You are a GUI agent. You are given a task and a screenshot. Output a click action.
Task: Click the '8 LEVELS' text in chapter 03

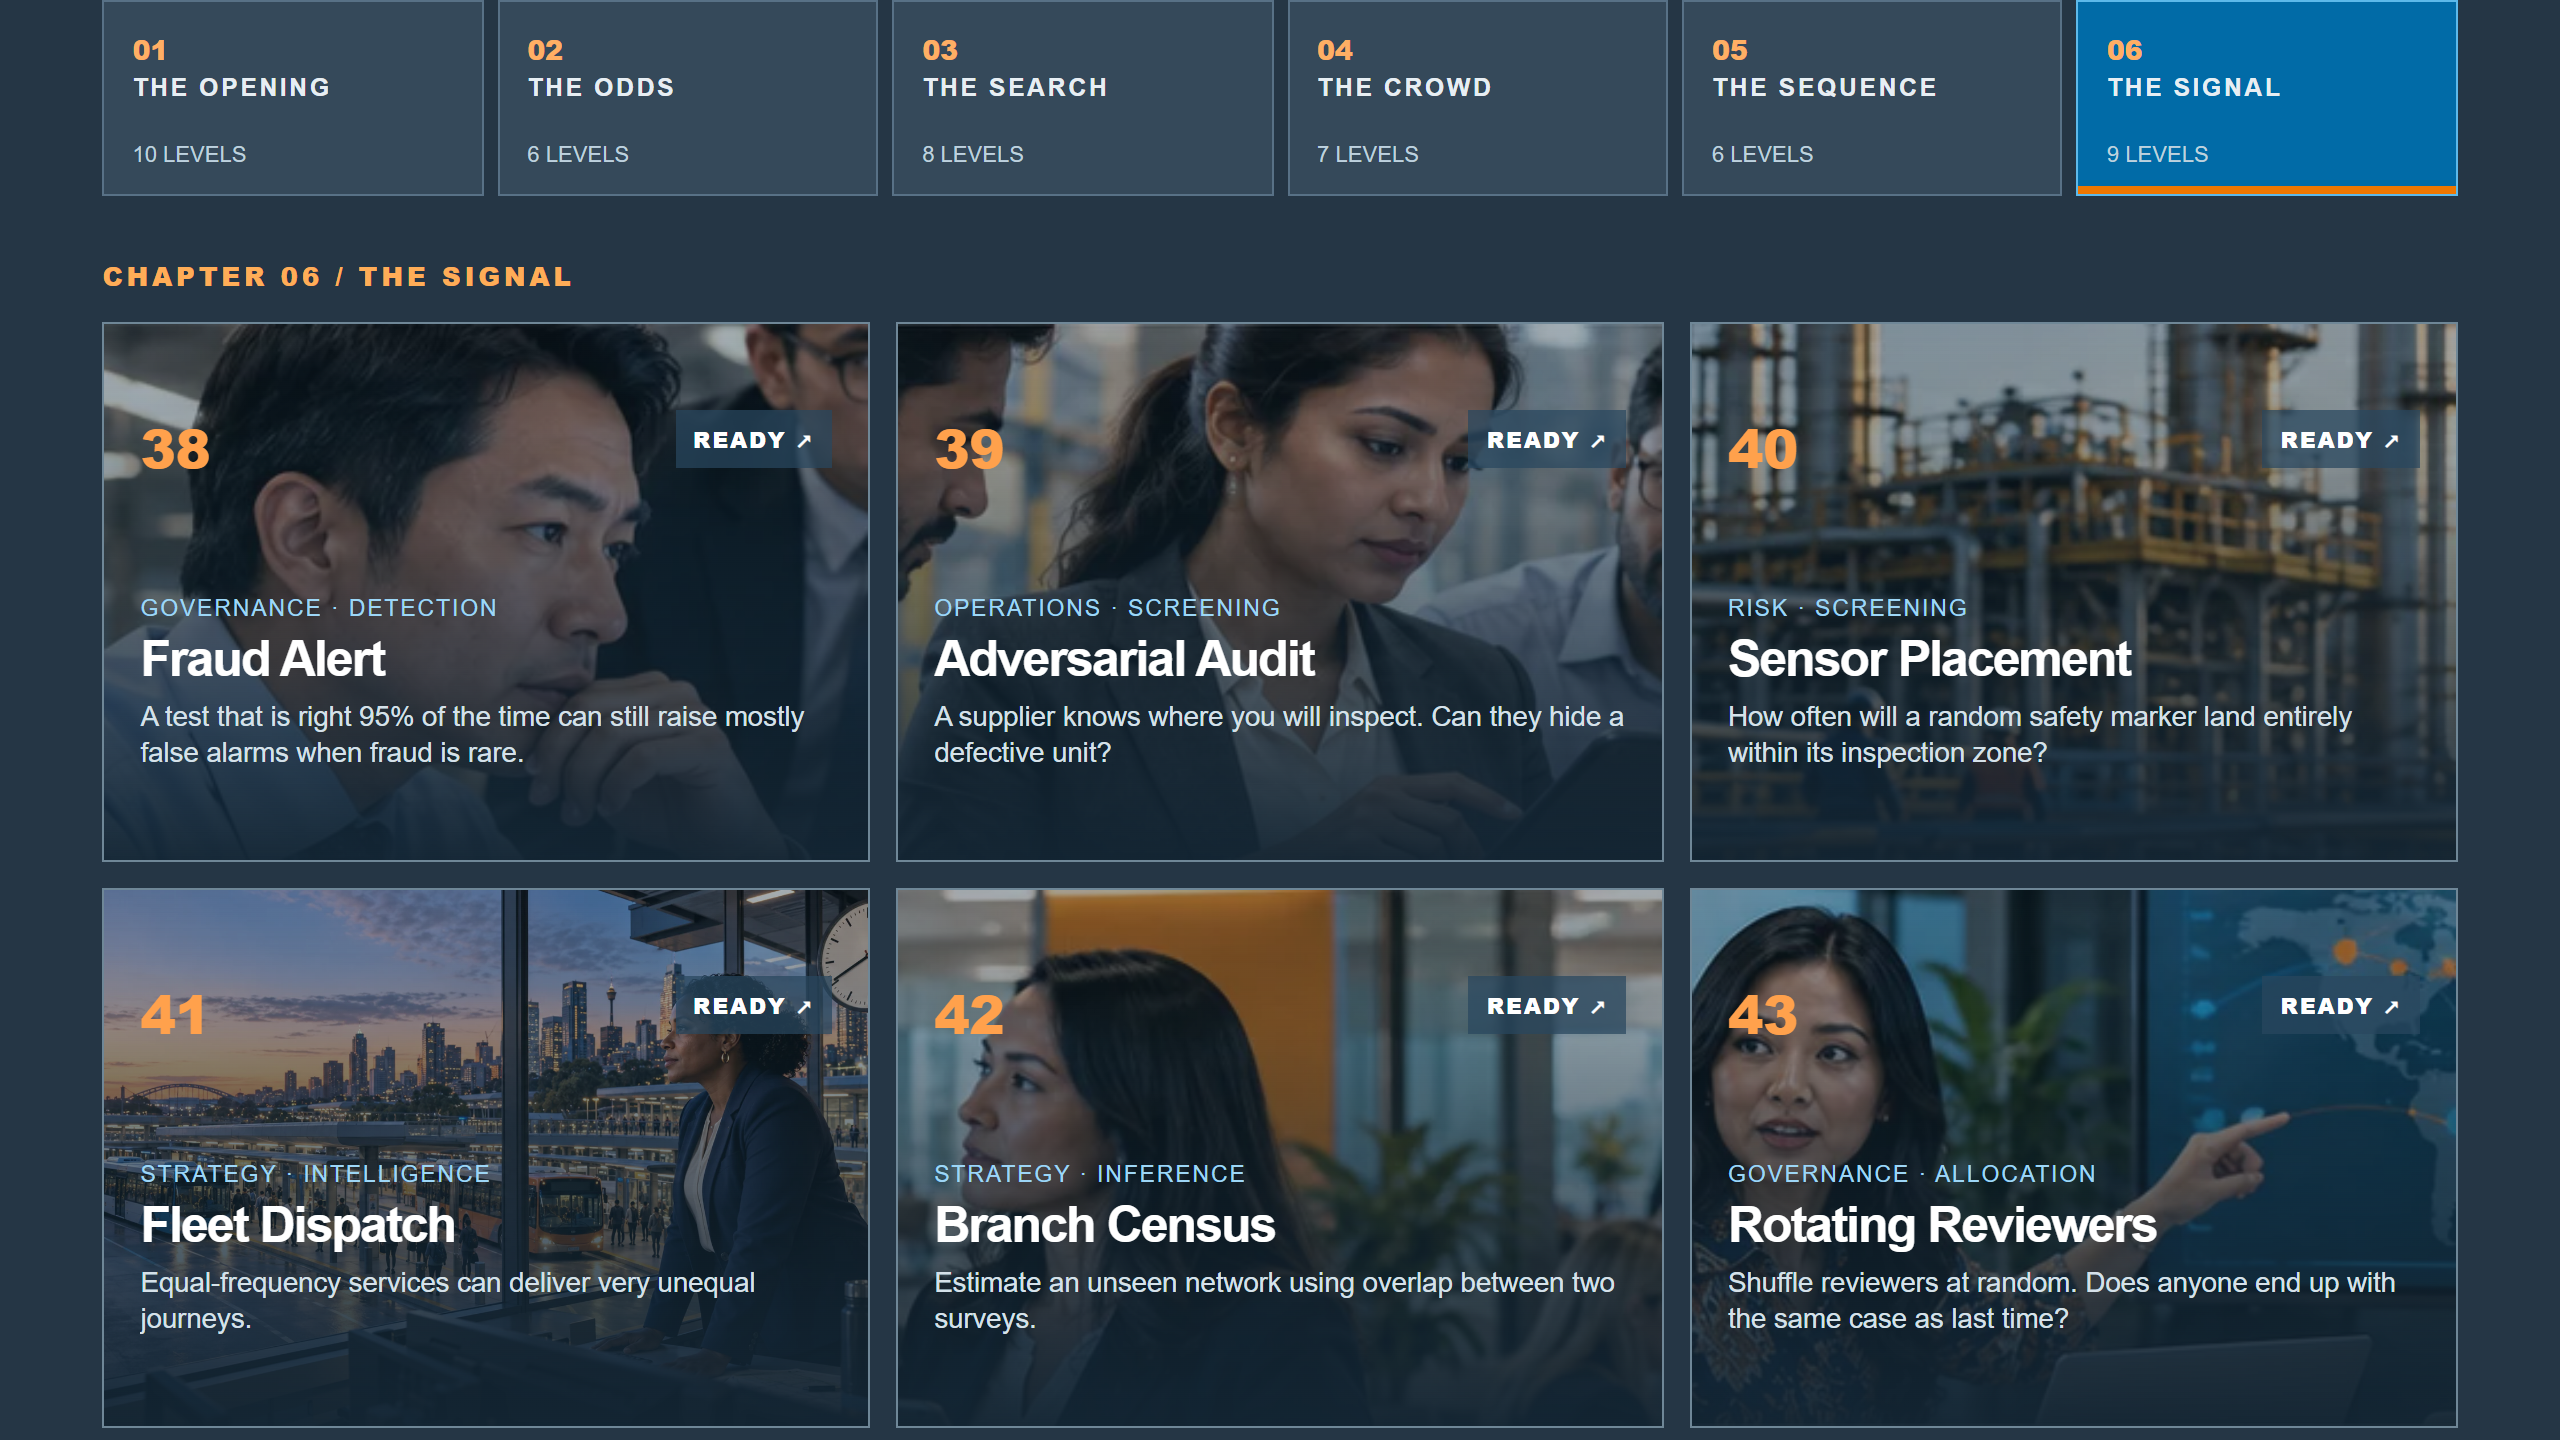pos(972,154)
